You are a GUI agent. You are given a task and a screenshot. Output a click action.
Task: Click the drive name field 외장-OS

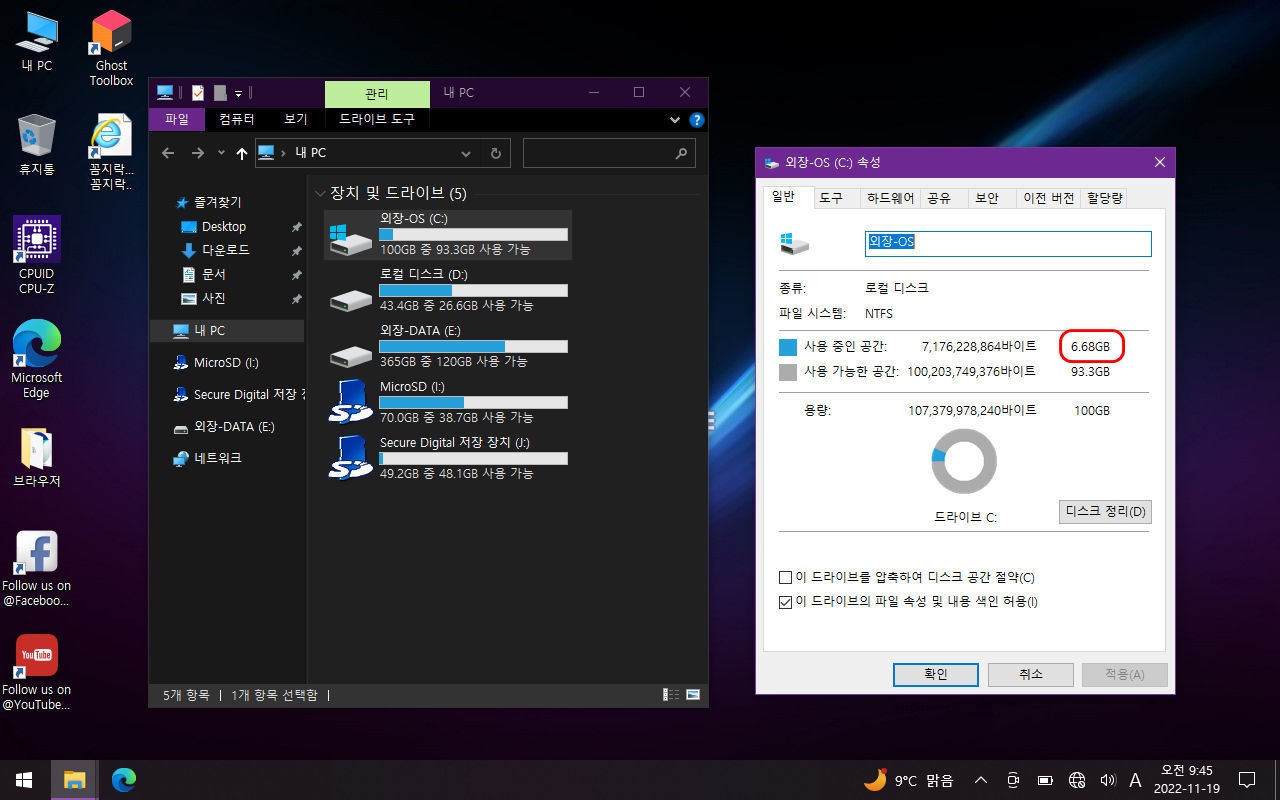1008,243
